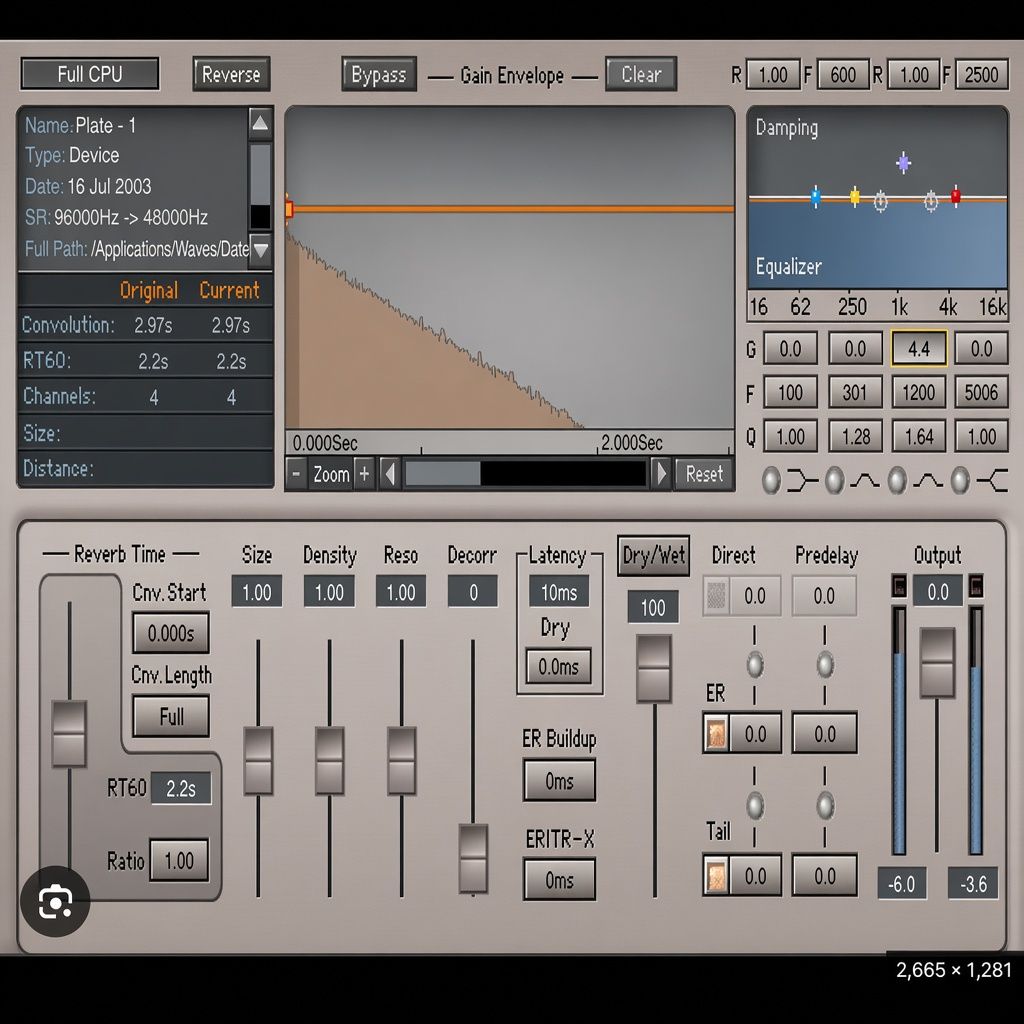Image resolution: width=1024 pixels, height=1024 pixels.
Task: Select the orange gain envelope start handle
Action: tap(288, 209)
